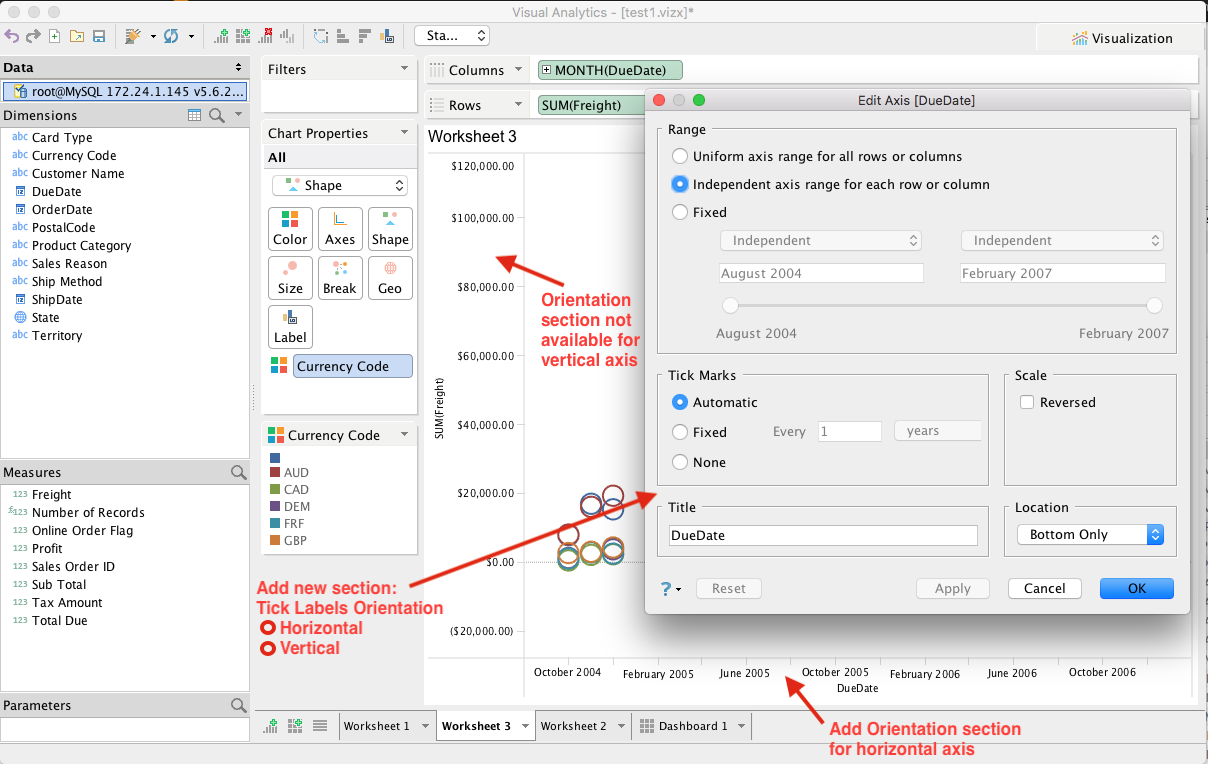Click new dashboard icon in bottom tab bar

pos(295,726)
